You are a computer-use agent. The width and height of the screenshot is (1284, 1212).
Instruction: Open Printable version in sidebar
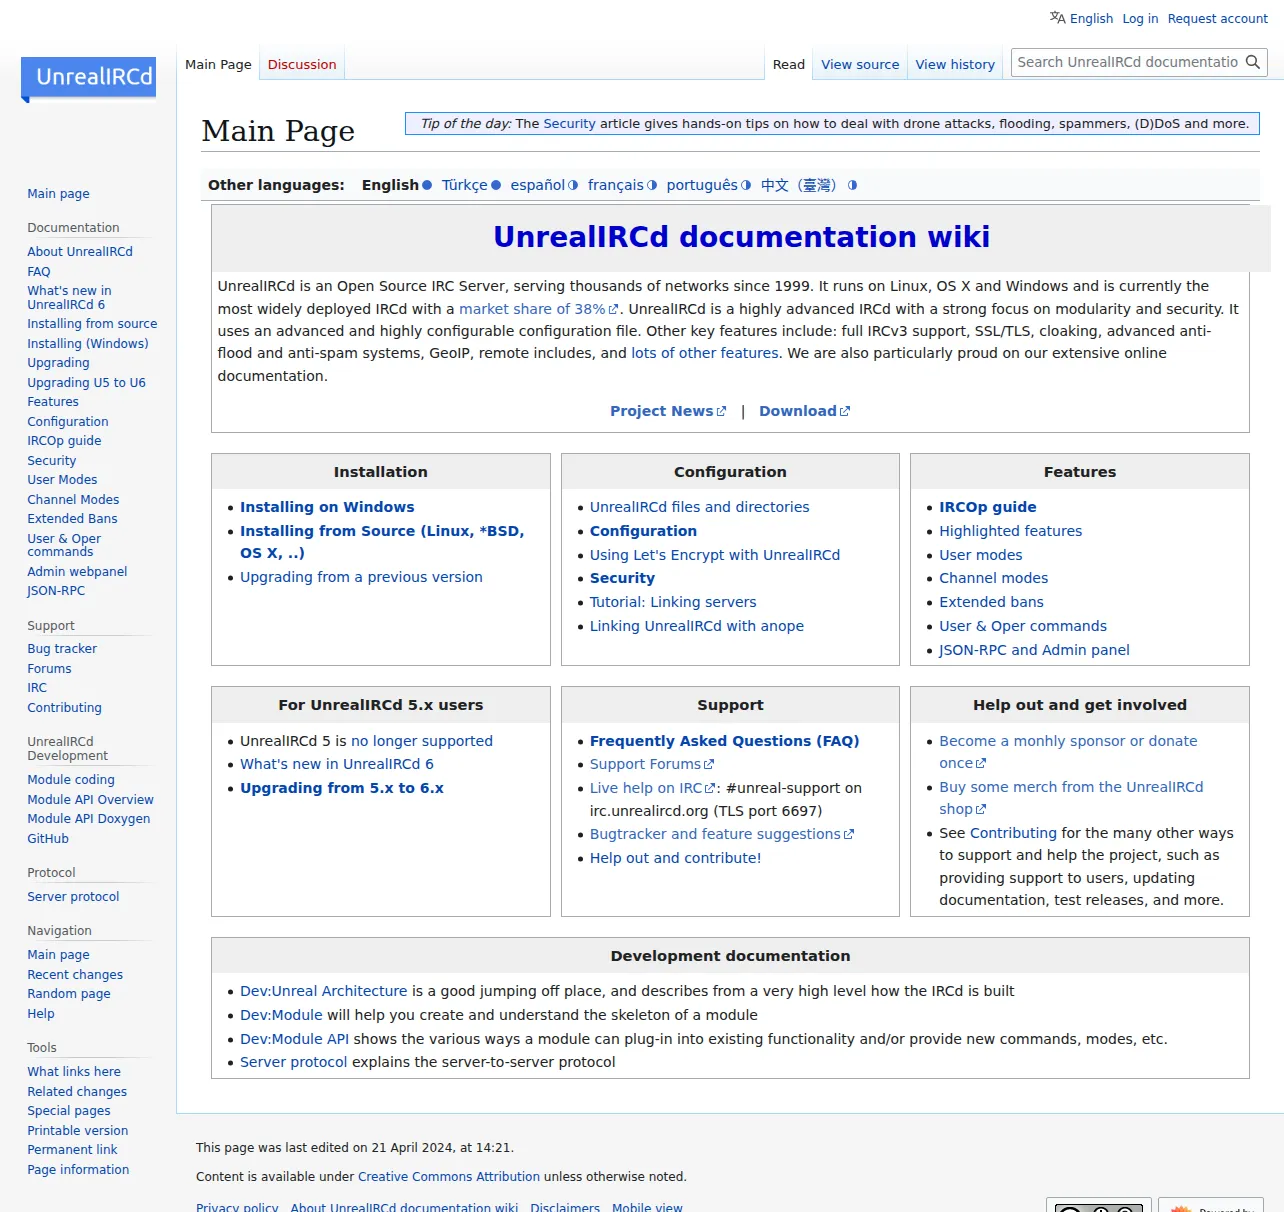78,1131
